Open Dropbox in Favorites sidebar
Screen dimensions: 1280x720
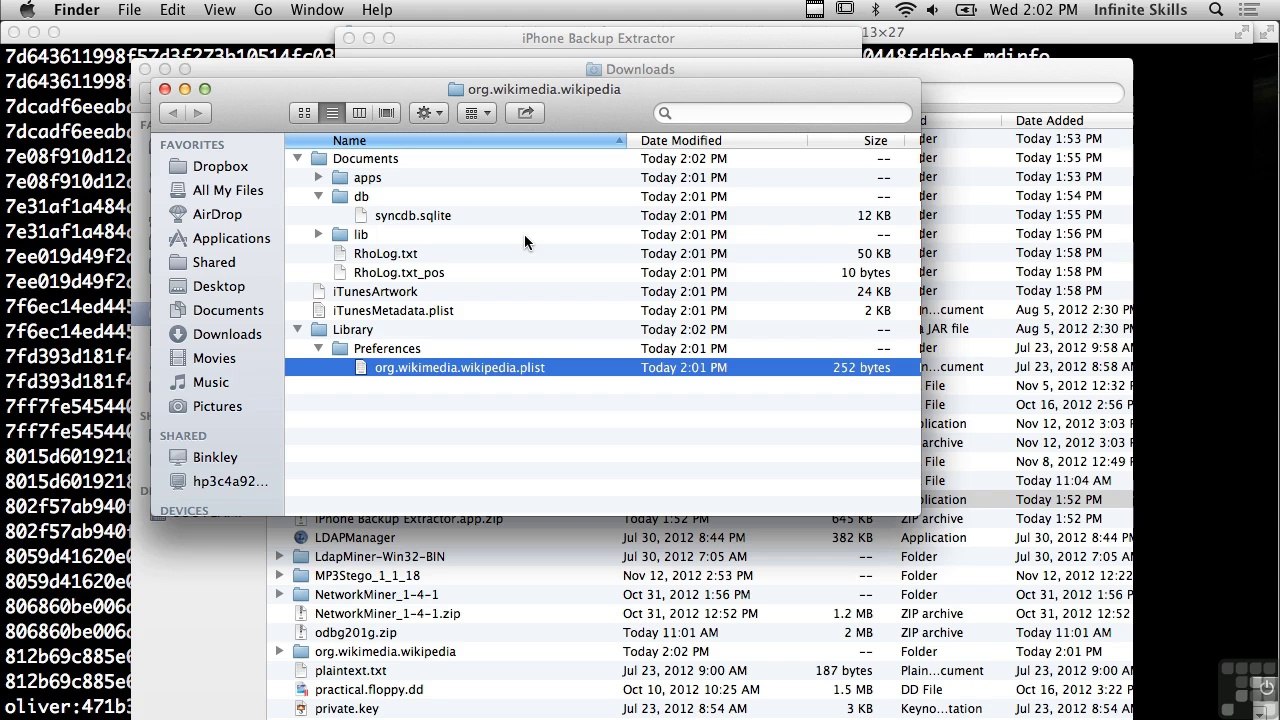point(219,166)
